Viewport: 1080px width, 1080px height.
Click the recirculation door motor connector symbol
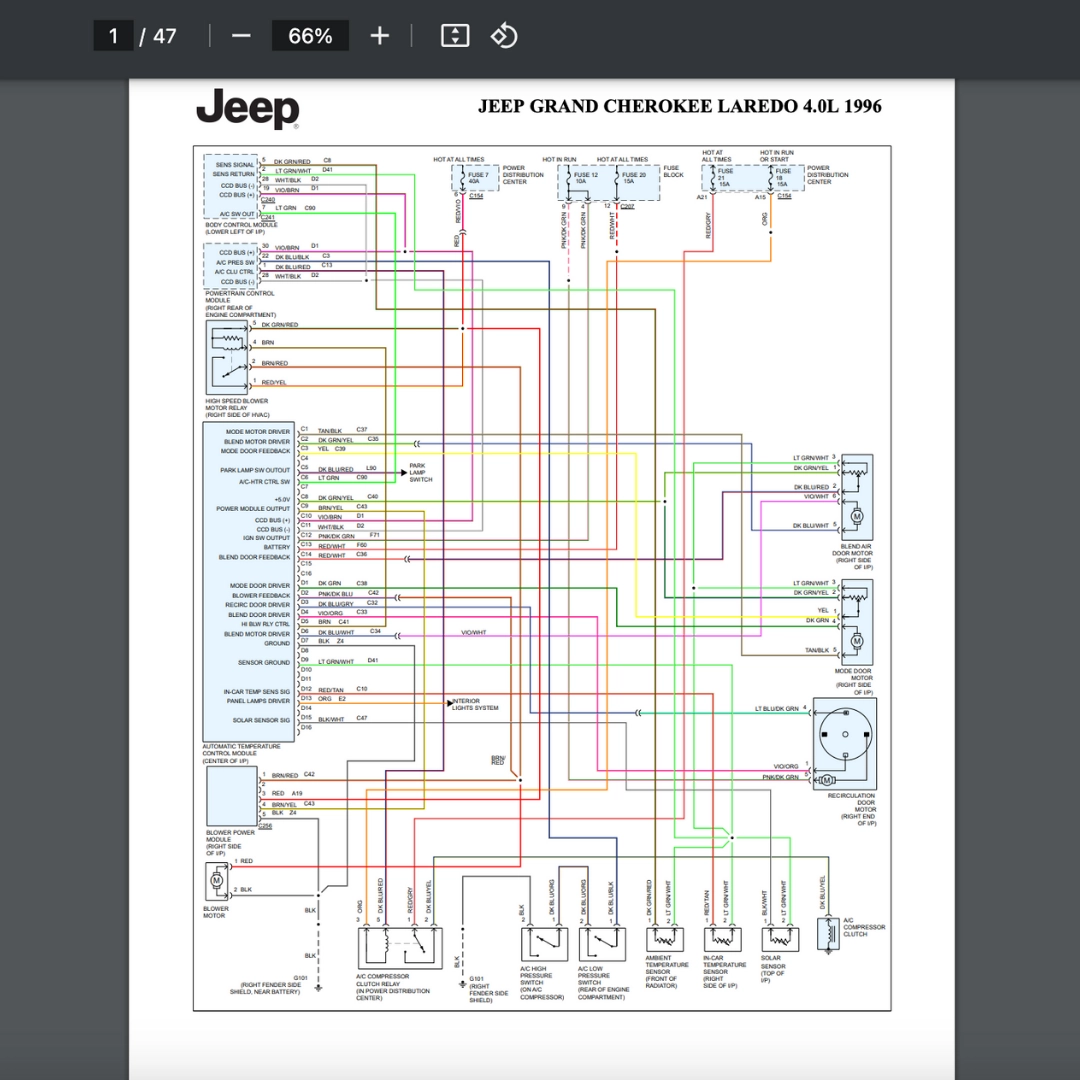845,744
